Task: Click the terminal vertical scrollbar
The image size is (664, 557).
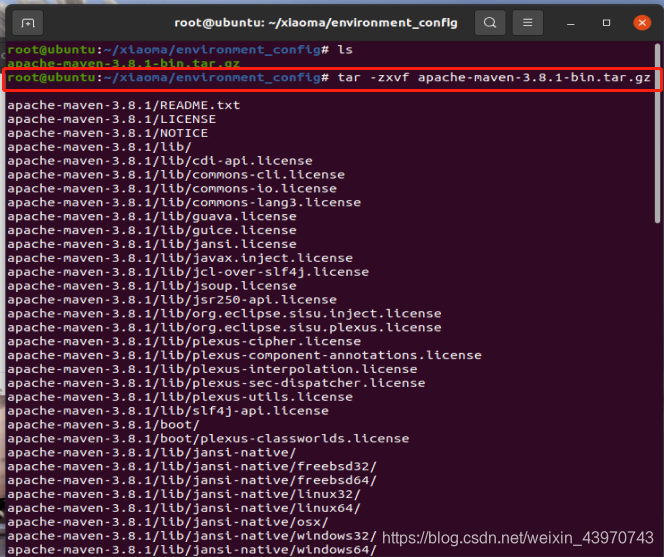Action: [x=658, y=133]
